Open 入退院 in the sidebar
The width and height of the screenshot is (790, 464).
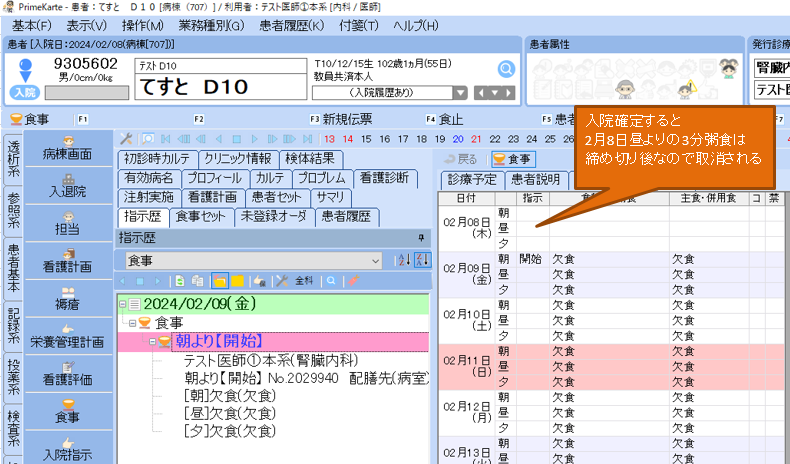[68, 186]
